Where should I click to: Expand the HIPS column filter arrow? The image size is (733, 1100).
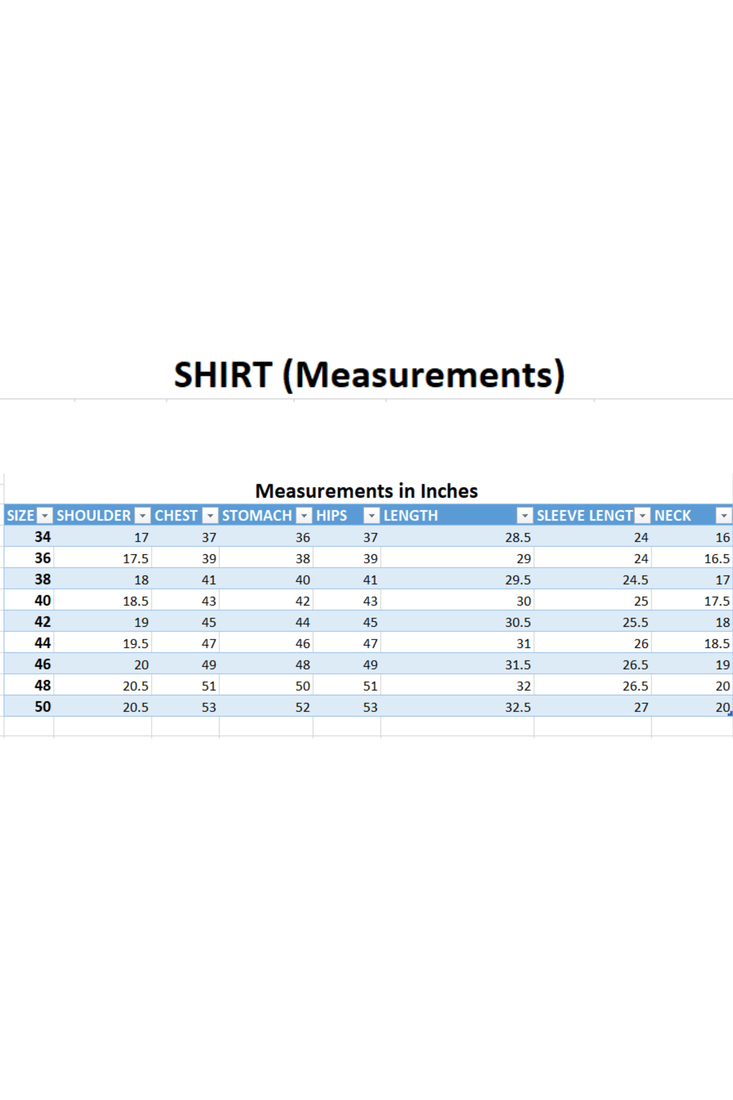click(x=371, y=516)
